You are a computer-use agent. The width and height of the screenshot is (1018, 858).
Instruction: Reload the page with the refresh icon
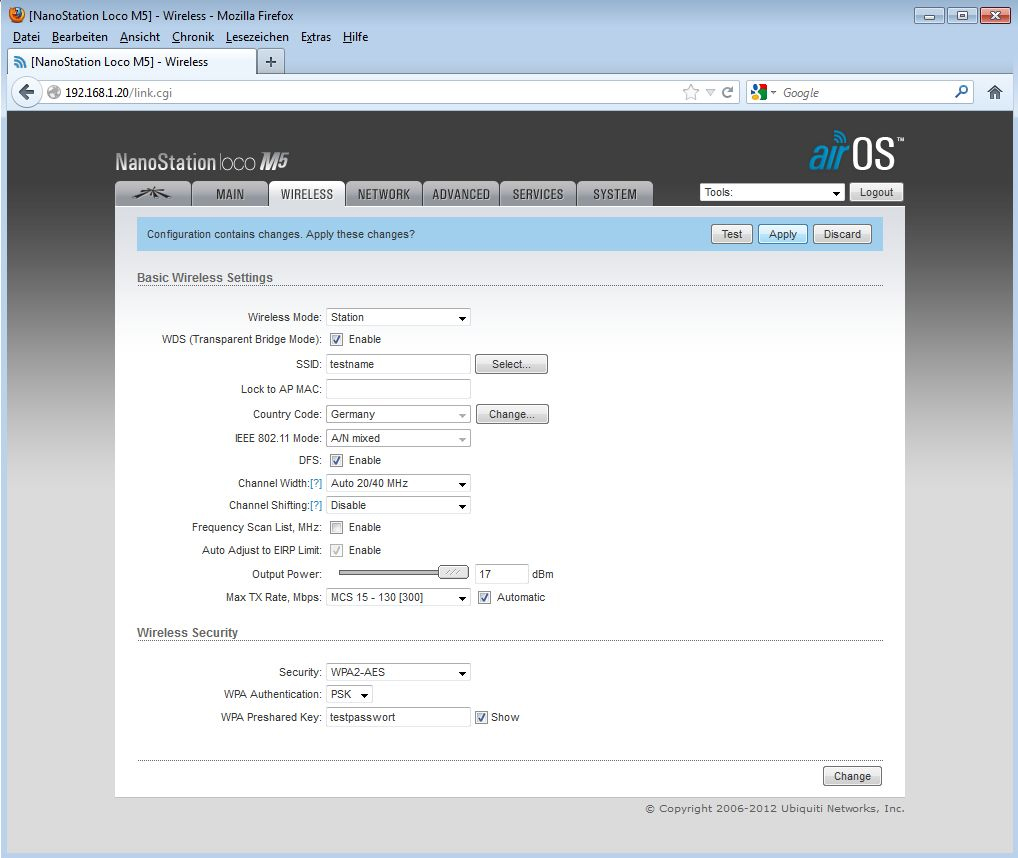pyautogui.click(x=728, y=92)
